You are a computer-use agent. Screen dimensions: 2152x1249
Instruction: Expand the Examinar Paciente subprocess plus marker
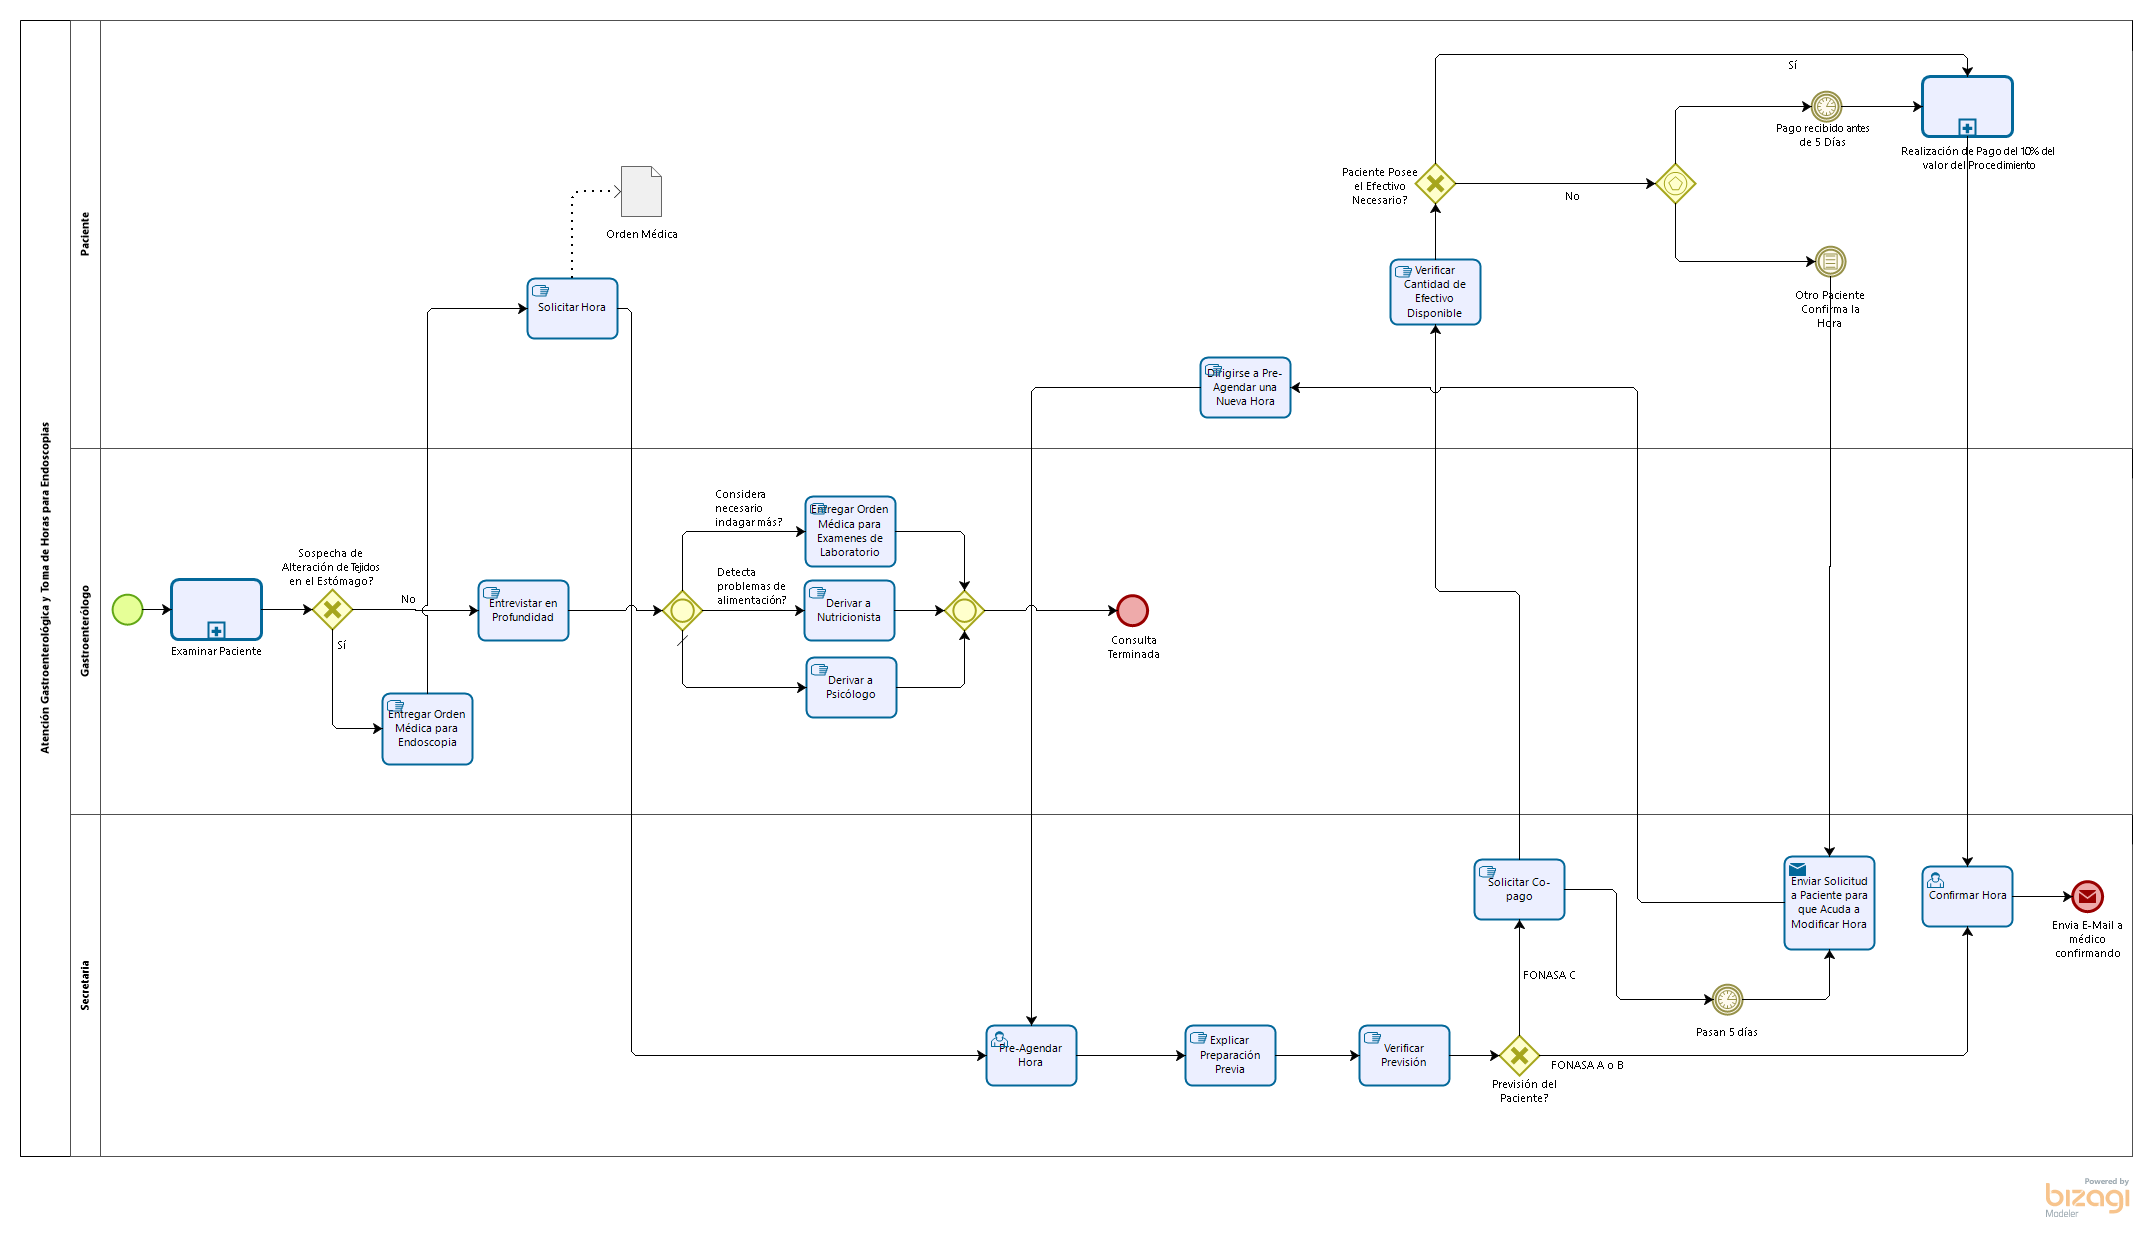click(216, 630)
